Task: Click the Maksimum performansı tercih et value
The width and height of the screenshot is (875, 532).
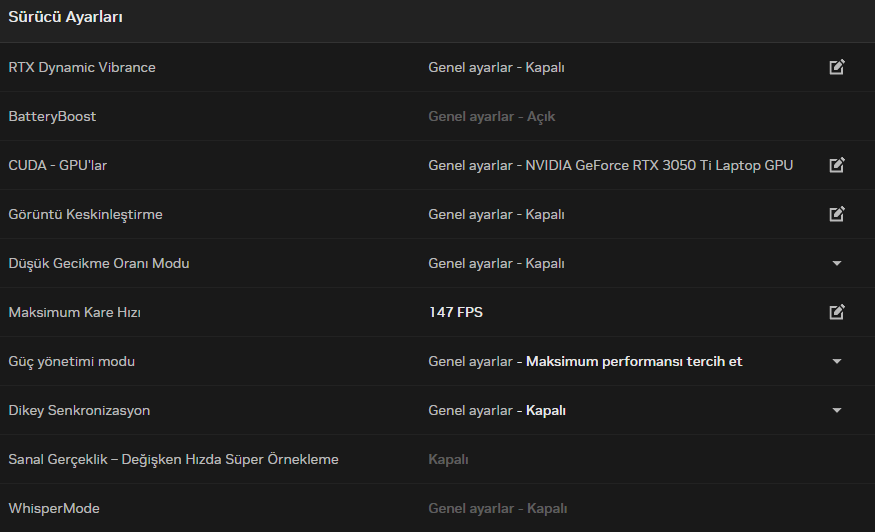Action: (x=634, y=361)
